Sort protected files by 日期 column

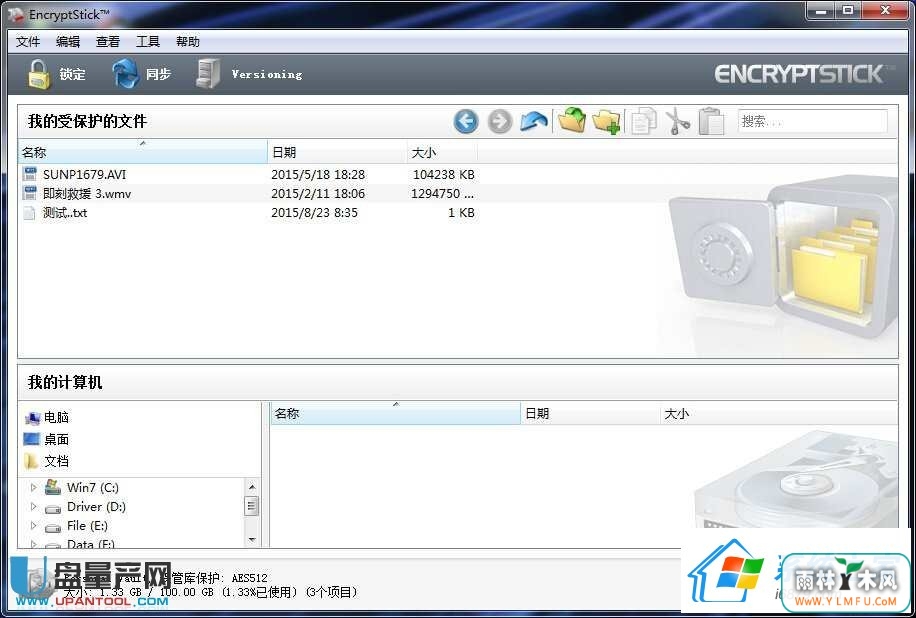(337, 152)
